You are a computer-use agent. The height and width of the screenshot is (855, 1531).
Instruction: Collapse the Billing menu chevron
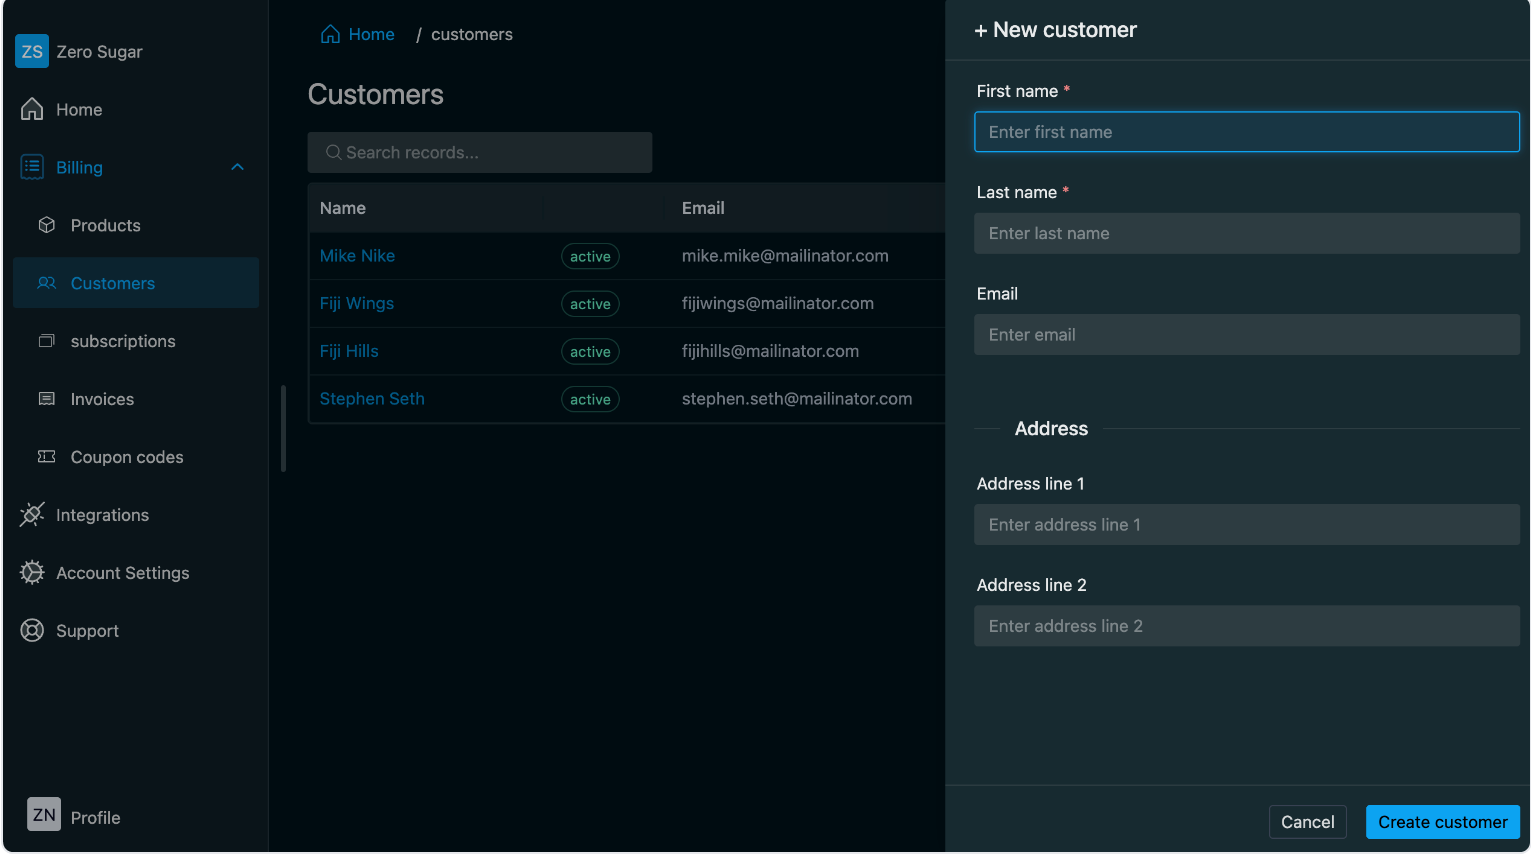pos(237,167)
